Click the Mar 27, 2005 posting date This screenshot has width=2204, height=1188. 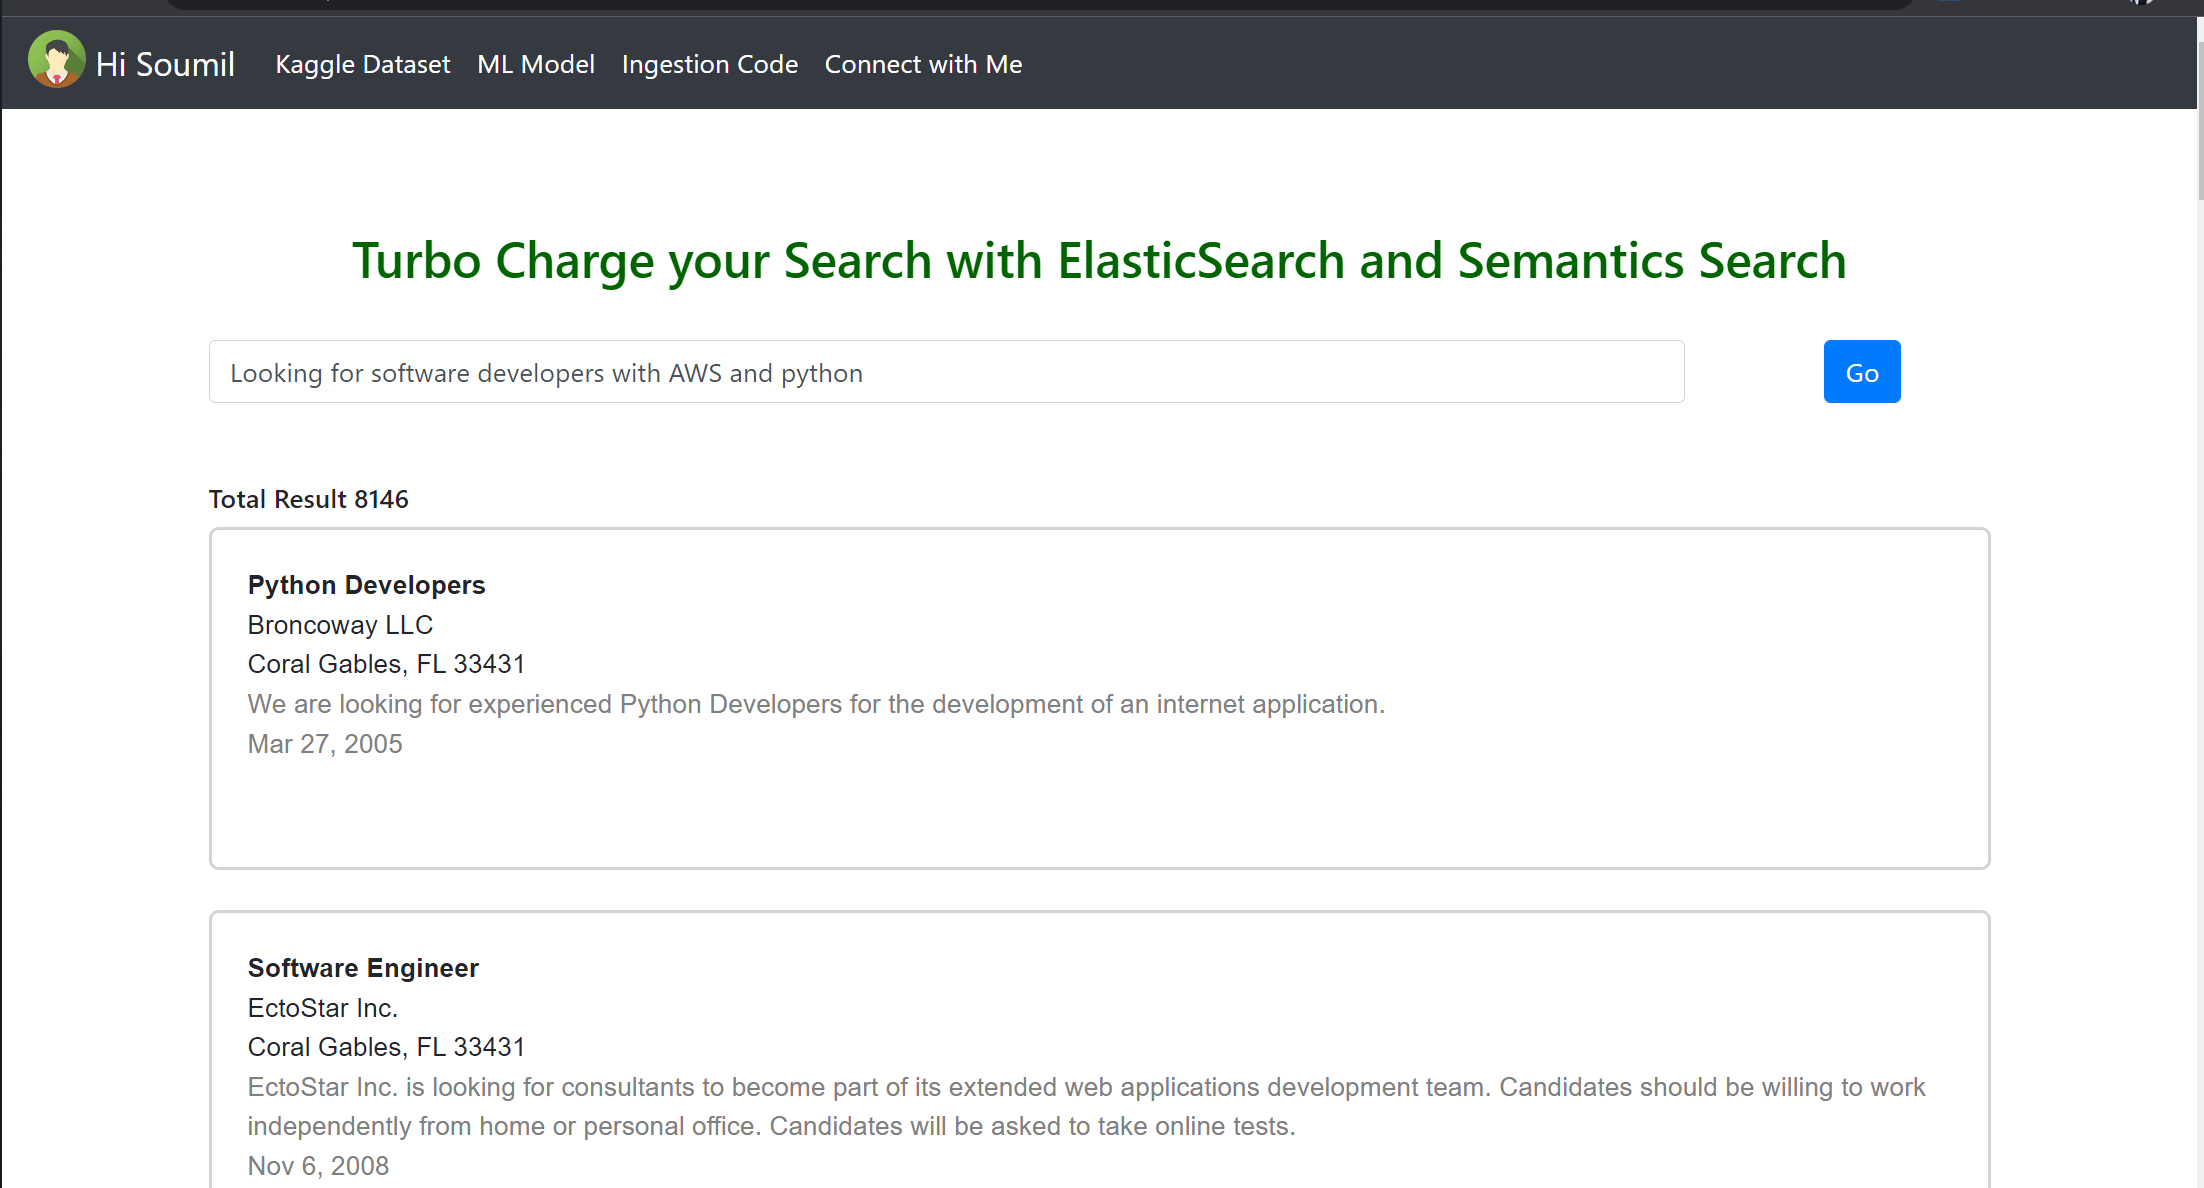(325, 743)
